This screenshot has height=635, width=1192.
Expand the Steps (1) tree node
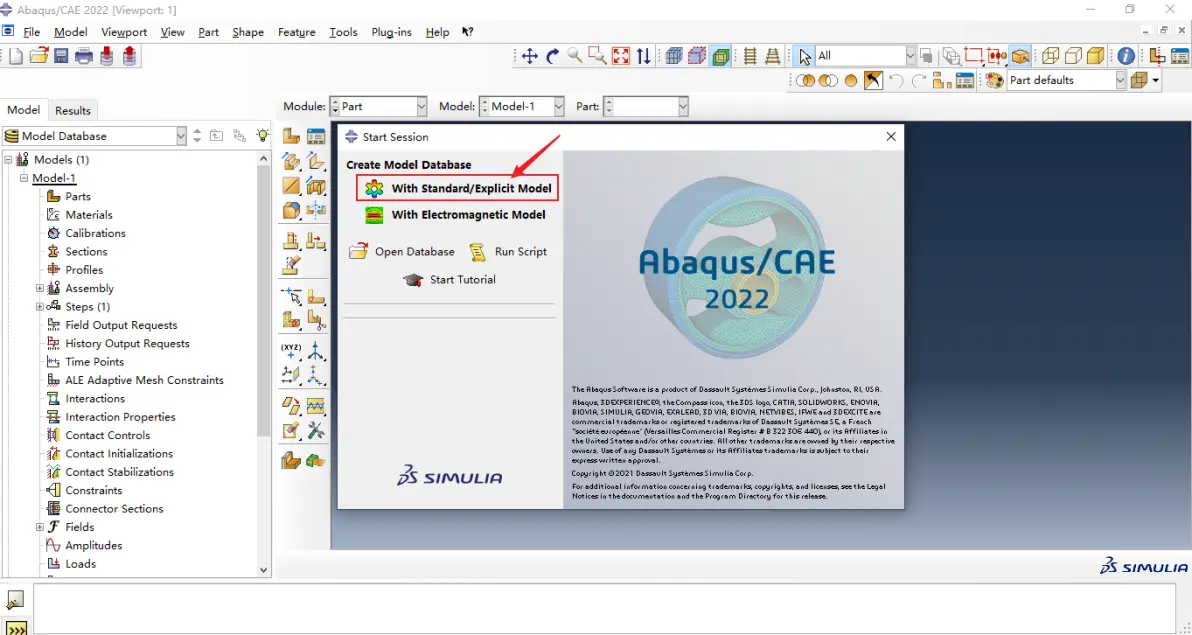[x=40, y=306]
